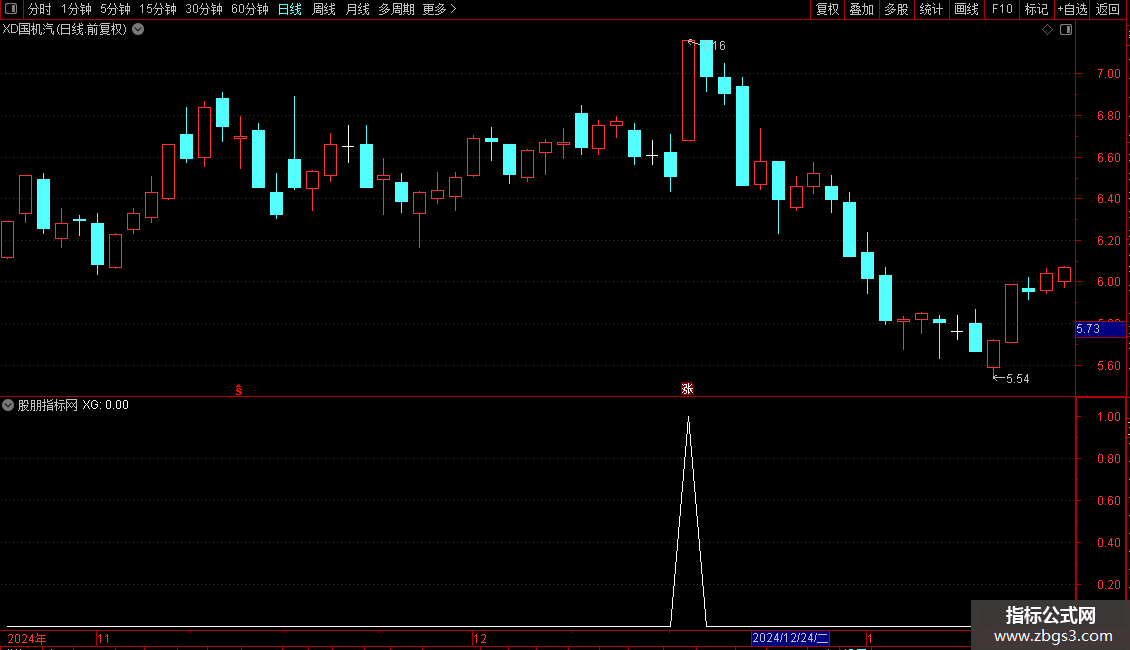Image resolution: width=1130 pixels, height=650 pixels.
Task: Toggle the side panel icon in chart corner
Action: pyautogui.click(x=1066, y=30)
